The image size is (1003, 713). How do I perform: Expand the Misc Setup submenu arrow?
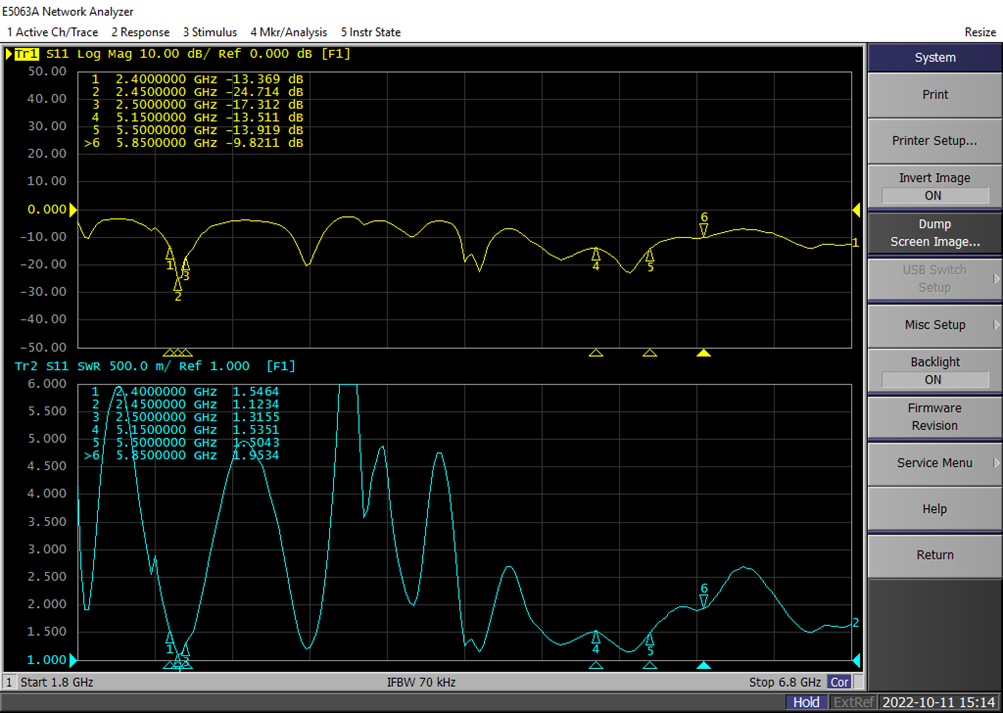coord(996,325)
